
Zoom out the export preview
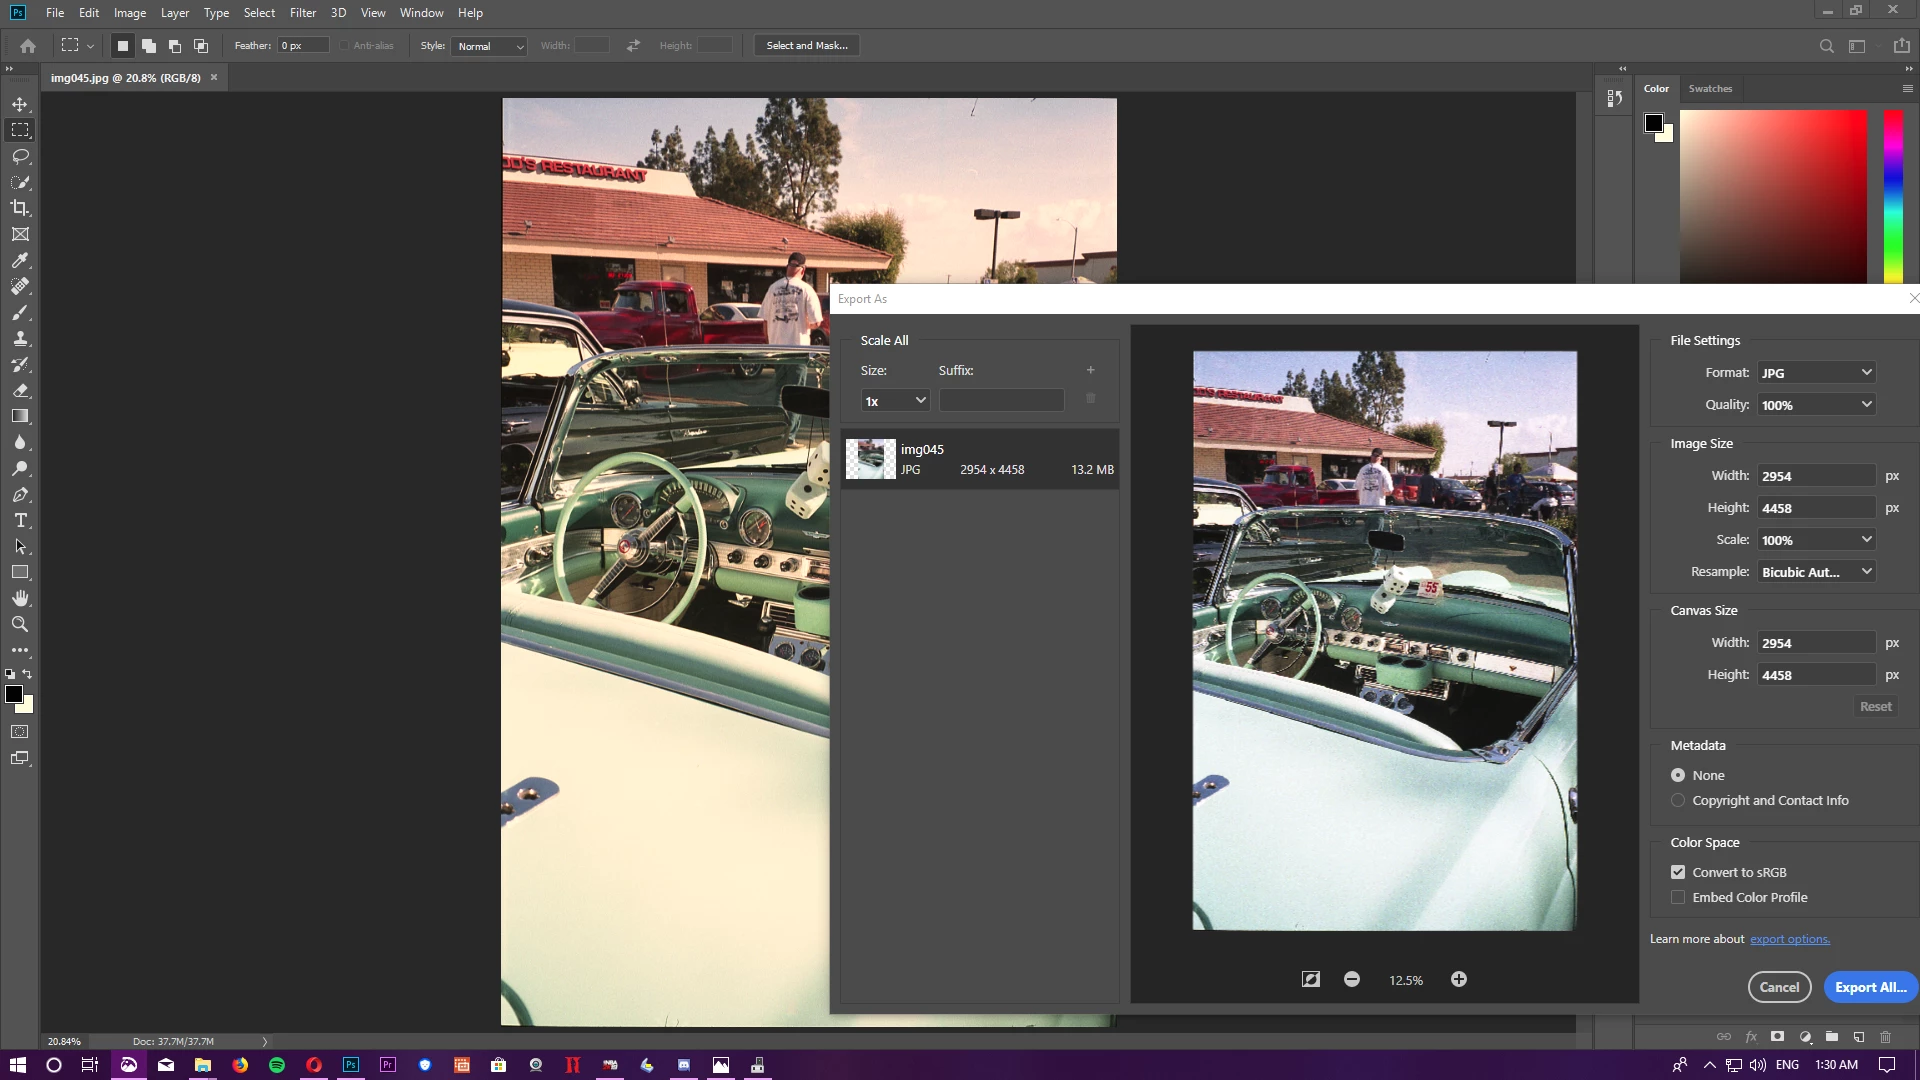pos(1352,979)
